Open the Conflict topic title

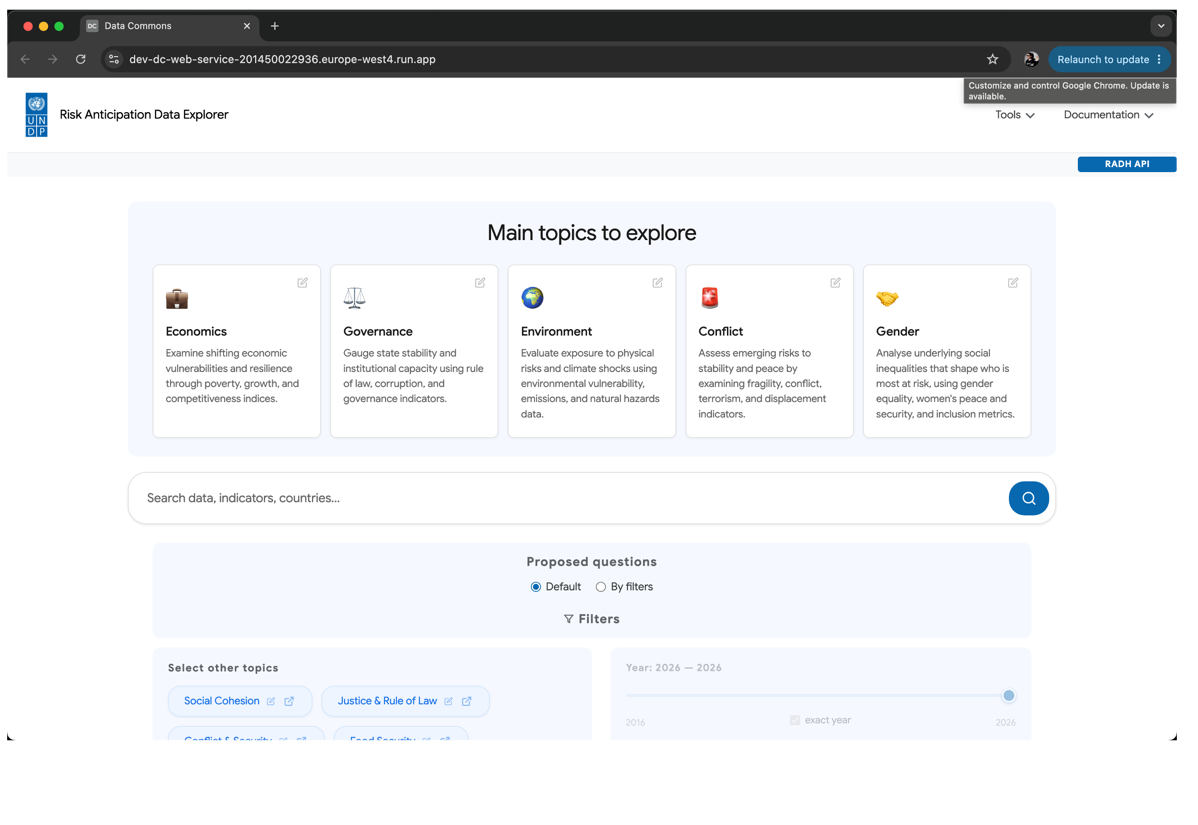click(x=720, y=332)
